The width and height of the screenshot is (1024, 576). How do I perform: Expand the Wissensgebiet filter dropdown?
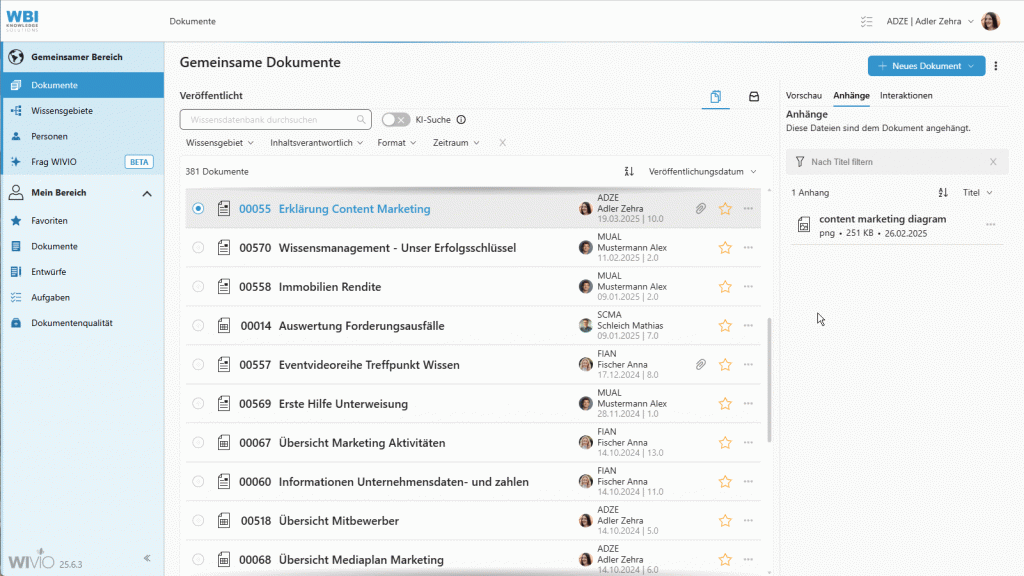click(x=220, y=143)
